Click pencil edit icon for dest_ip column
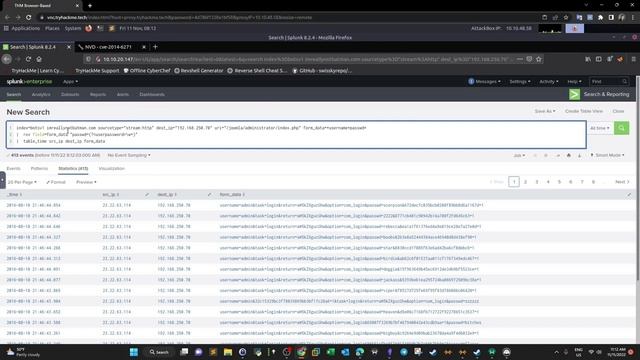The image size is (640, 360). [x=209, y=195]
